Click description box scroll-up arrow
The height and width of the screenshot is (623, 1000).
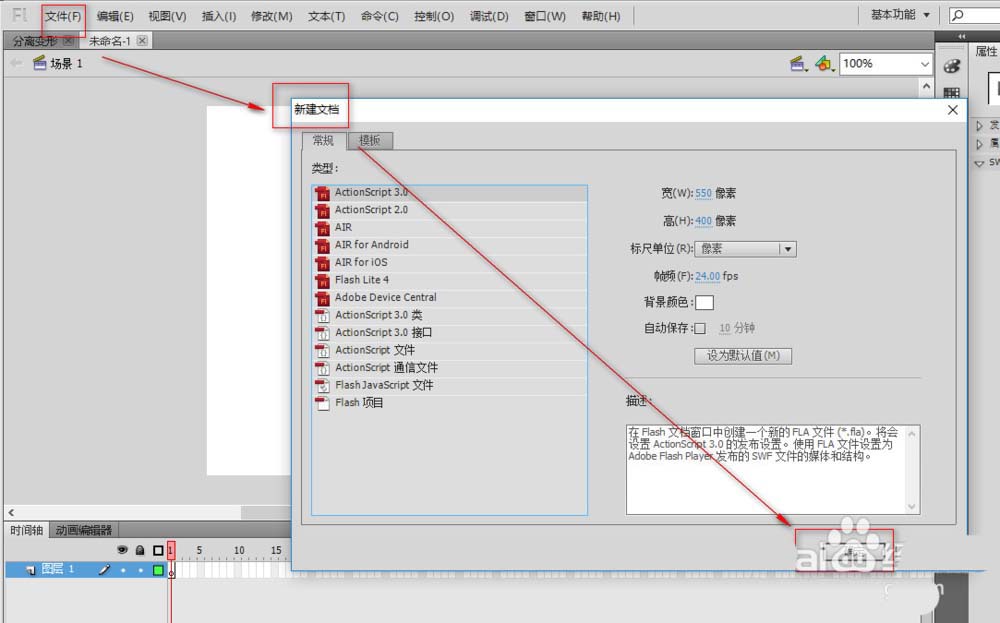point(912,434)
